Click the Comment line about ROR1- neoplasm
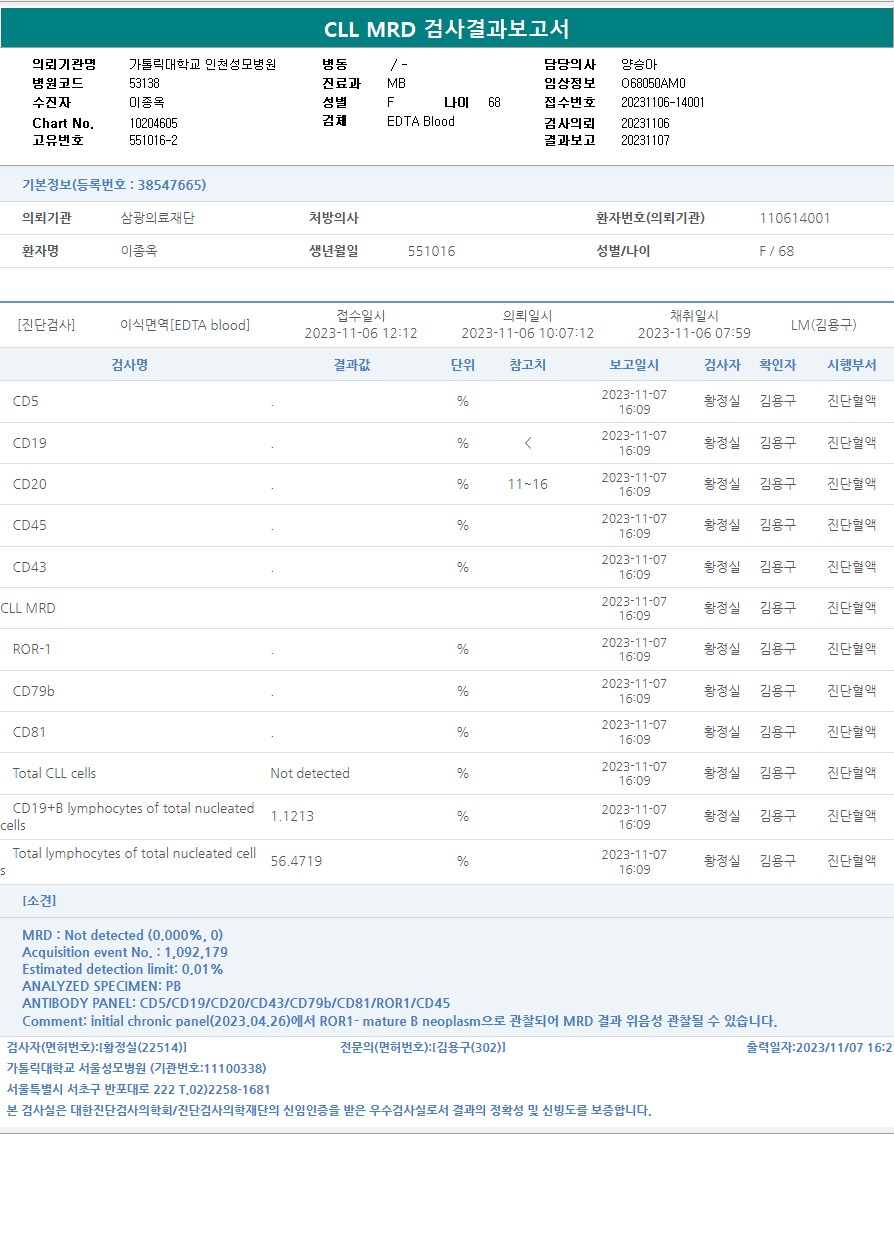The height and width of the screenshot is (1246, 894). 399,1021
